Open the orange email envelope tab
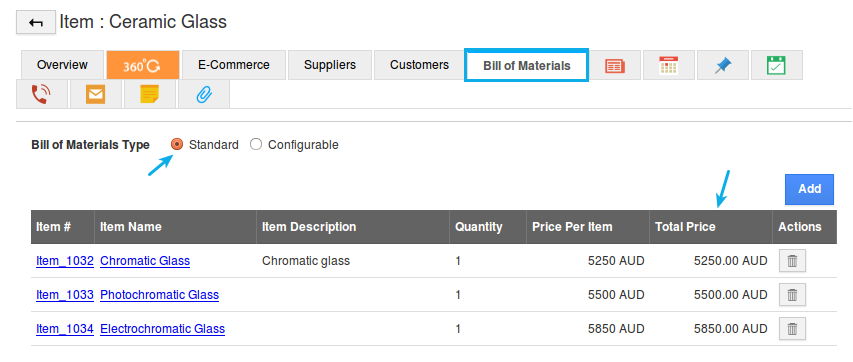853x362 pixels. (x=95, y=95)
